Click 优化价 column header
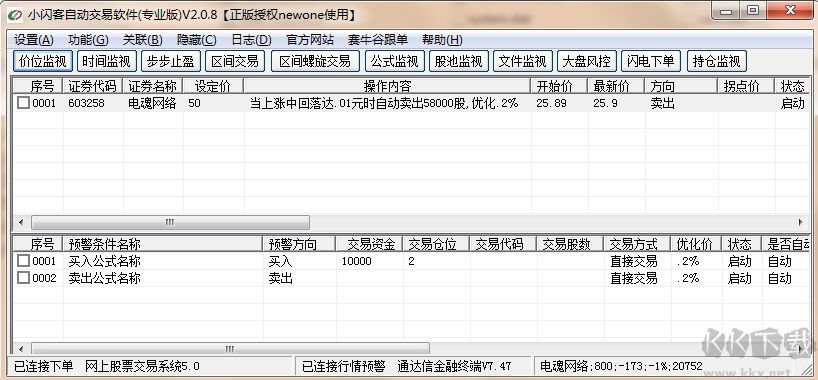Image resolution: width=818 pixels, height=380 pixels. [x=696, y=244]
